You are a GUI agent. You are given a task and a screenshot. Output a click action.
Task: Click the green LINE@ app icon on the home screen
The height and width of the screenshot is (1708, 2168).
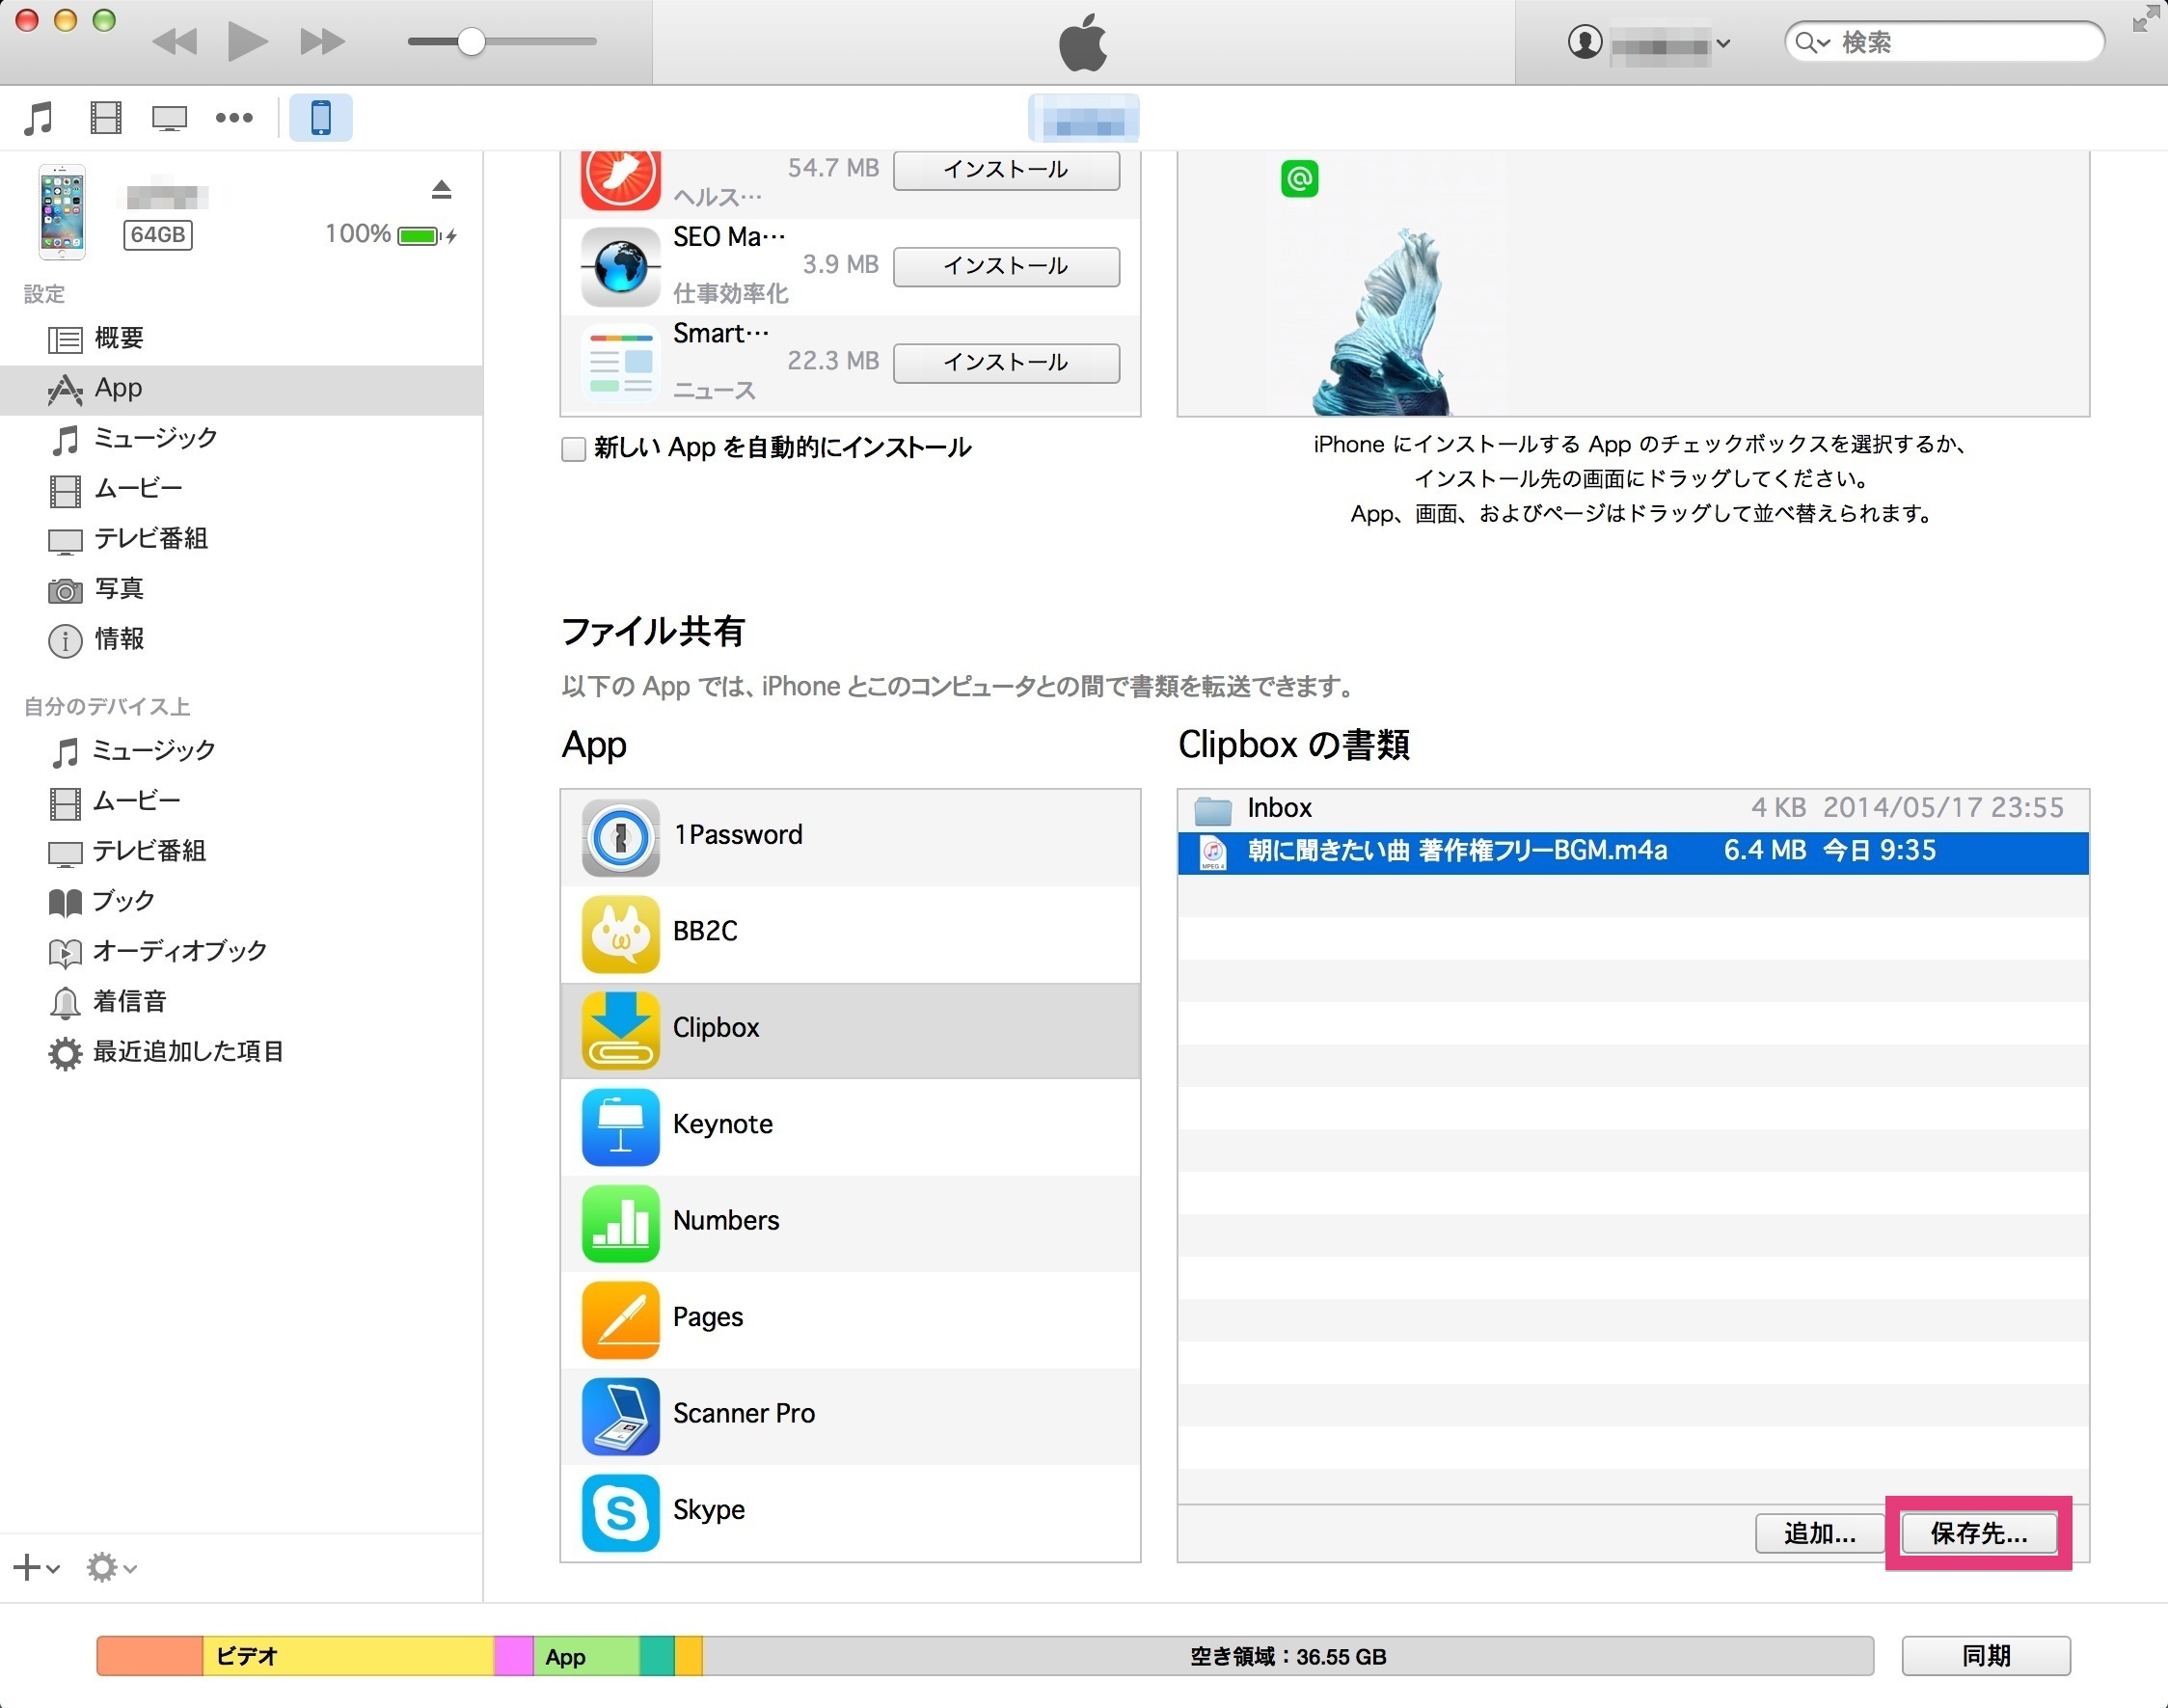pos(1299,179)
